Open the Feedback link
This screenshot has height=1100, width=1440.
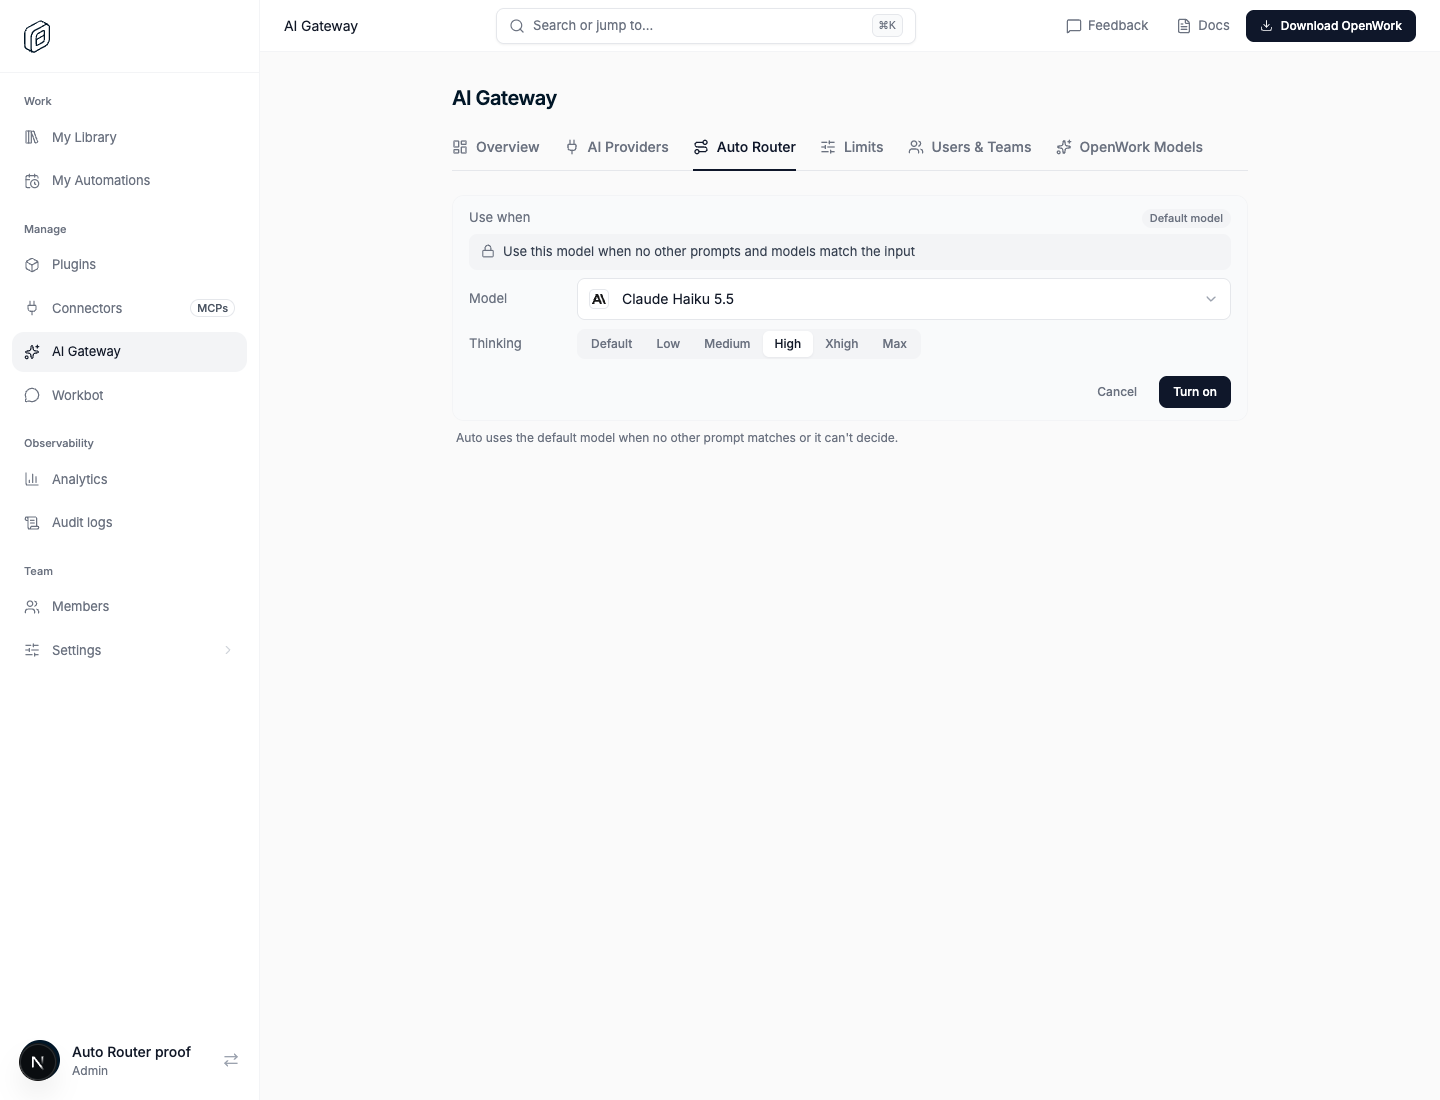1107,26
